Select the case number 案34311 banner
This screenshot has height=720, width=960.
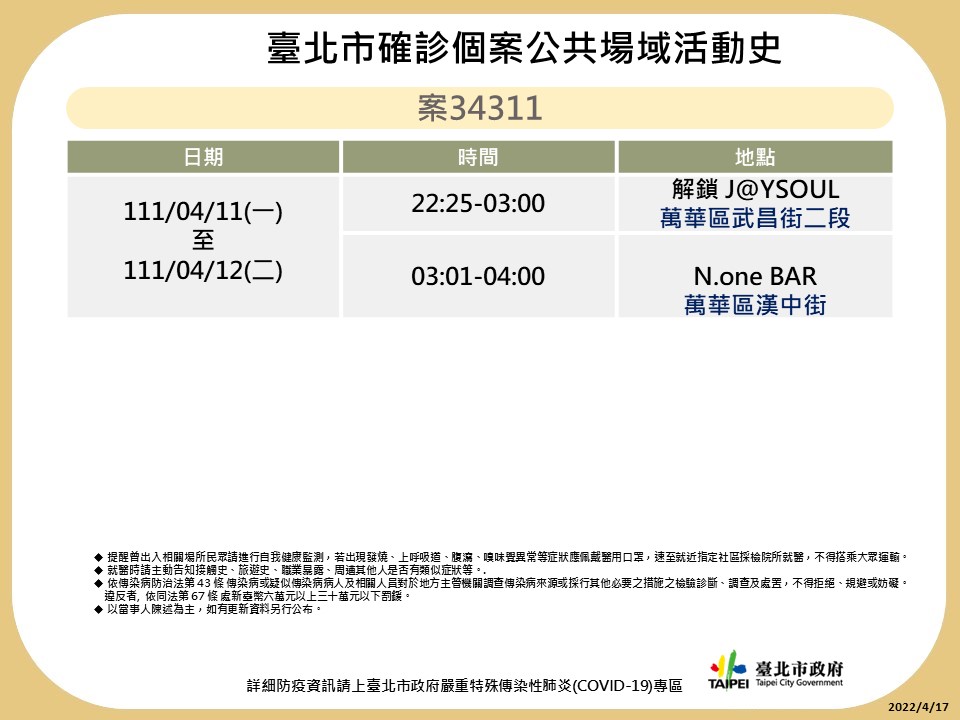coord(480,108)
